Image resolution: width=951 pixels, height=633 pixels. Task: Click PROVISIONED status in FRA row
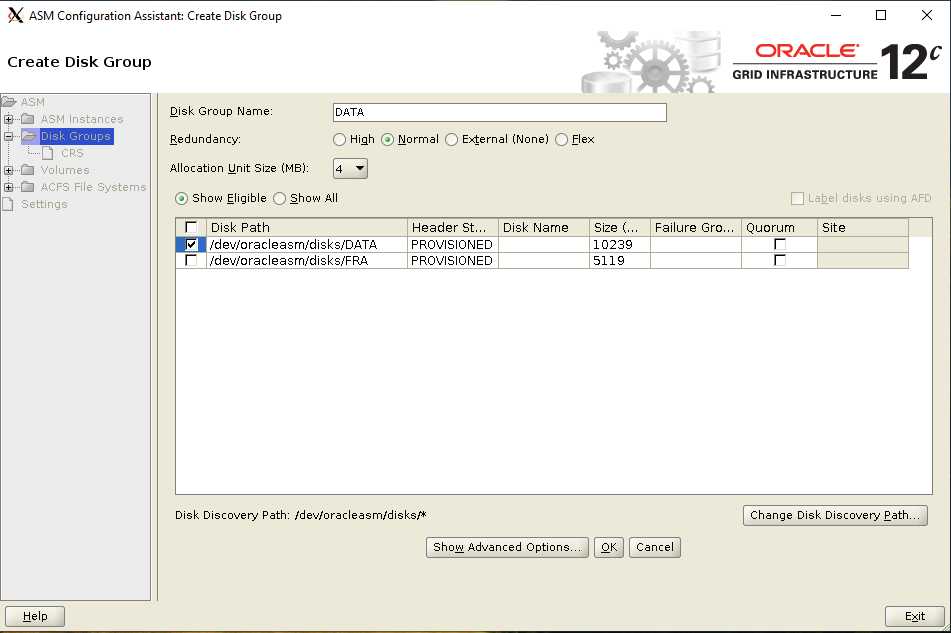tap(452, 260)
